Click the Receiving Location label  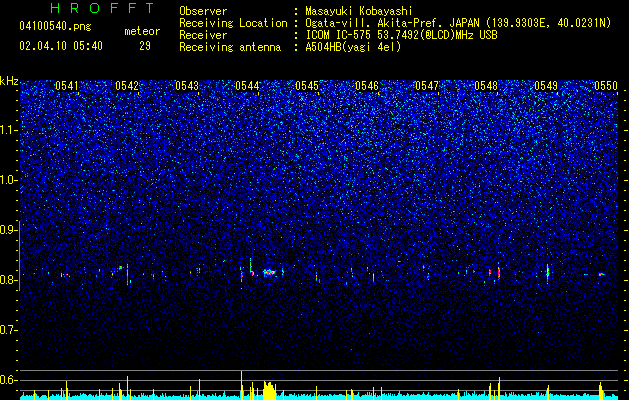pyautogui.click(x=233, y=23)
